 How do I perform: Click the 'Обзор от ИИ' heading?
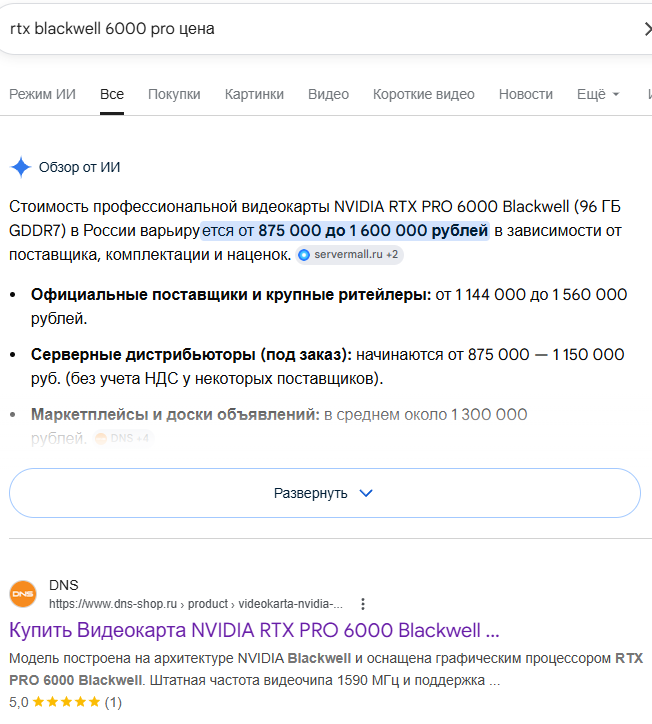pyautogui.click(x=79, y=167)
